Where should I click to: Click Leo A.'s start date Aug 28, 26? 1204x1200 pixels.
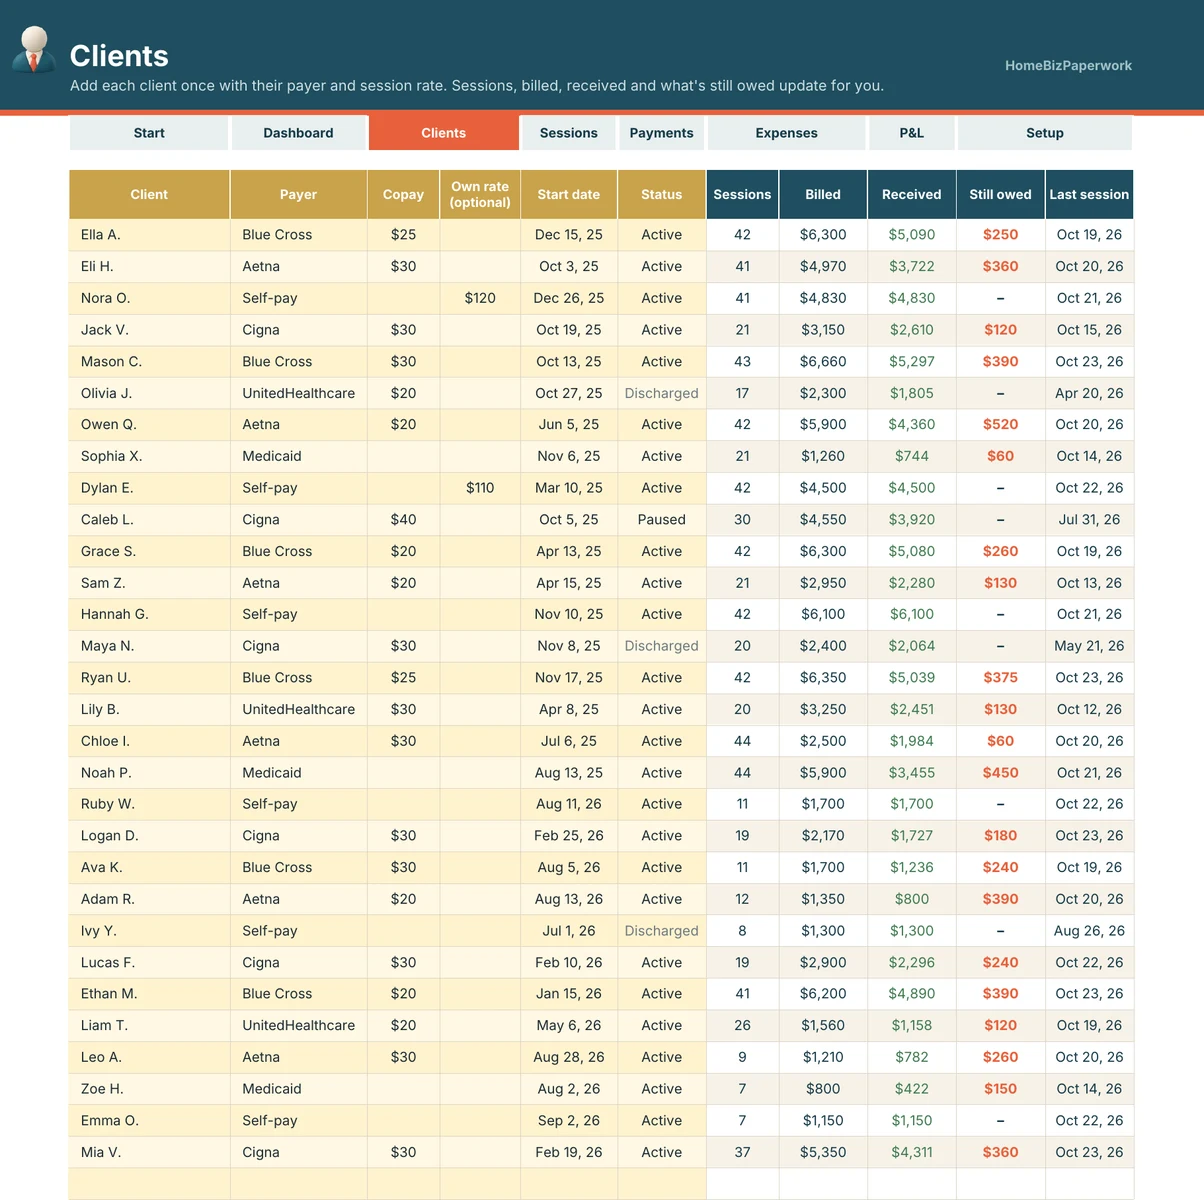tap(568, 1057)
